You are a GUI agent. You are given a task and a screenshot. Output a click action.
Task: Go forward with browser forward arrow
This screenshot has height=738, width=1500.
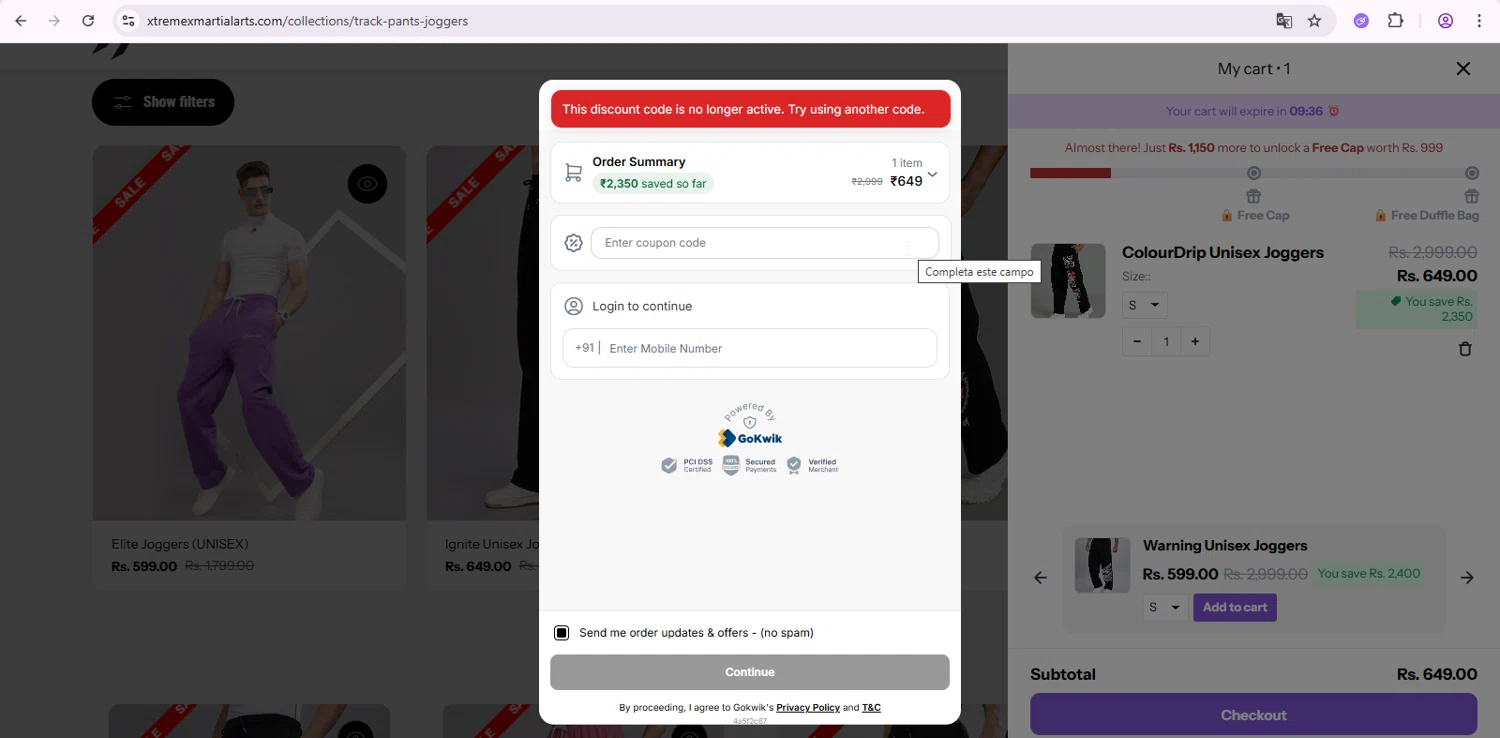54,21
